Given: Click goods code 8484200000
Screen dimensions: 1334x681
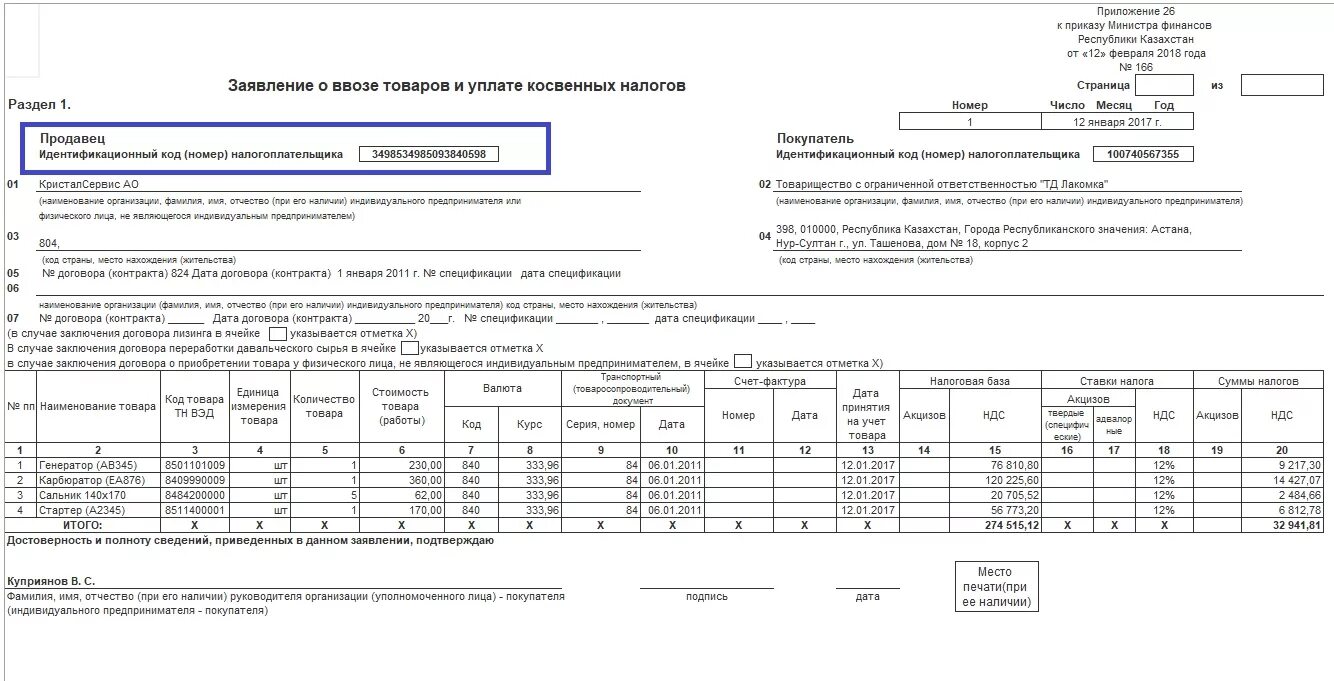Looking at the screenshot, I should point(195,495).
